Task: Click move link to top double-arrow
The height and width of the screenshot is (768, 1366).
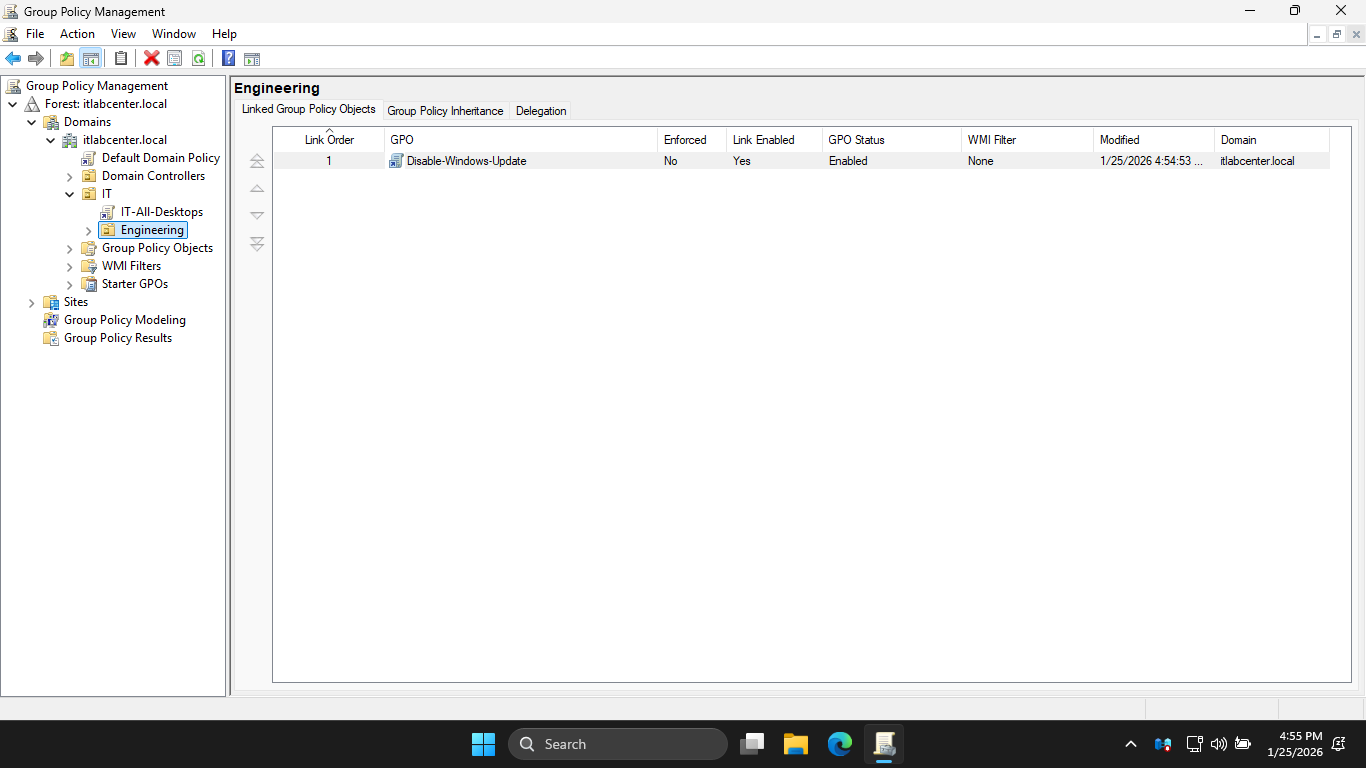Action: [x=257, y=161]
